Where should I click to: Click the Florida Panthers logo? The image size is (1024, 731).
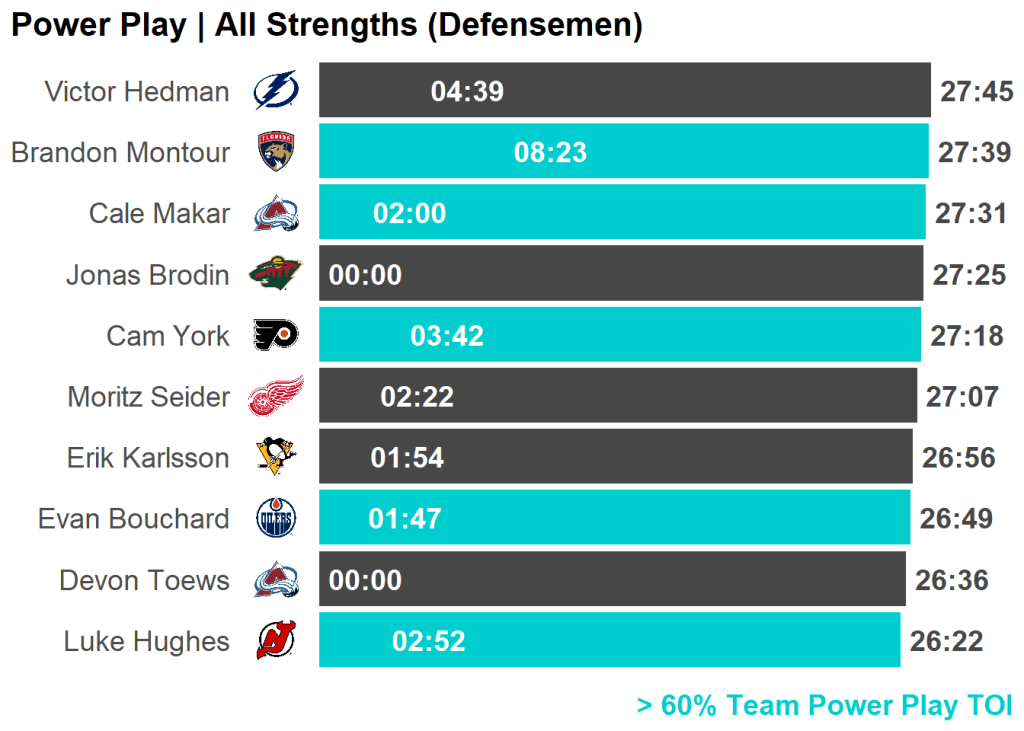[276, 152]
